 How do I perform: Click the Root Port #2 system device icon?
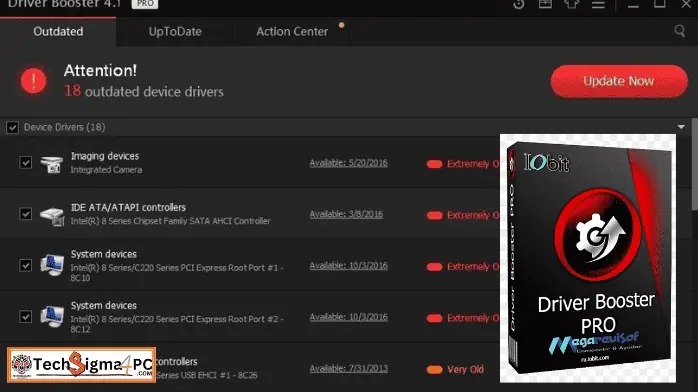[52, 316]
